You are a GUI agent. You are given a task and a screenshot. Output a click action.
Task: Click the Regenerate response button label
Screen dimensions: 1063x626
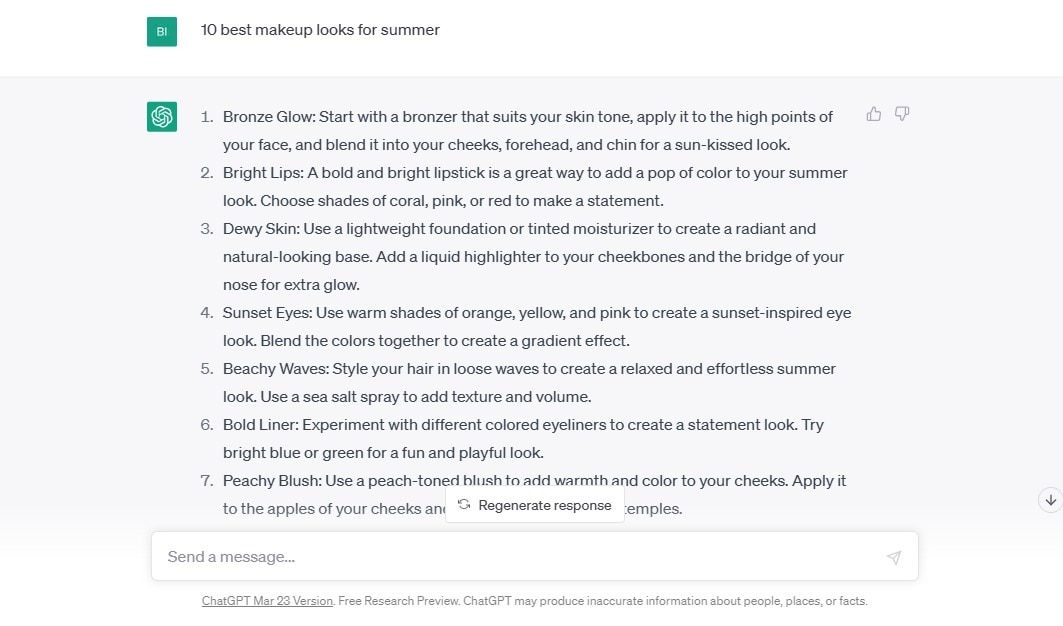coord(544,505)
